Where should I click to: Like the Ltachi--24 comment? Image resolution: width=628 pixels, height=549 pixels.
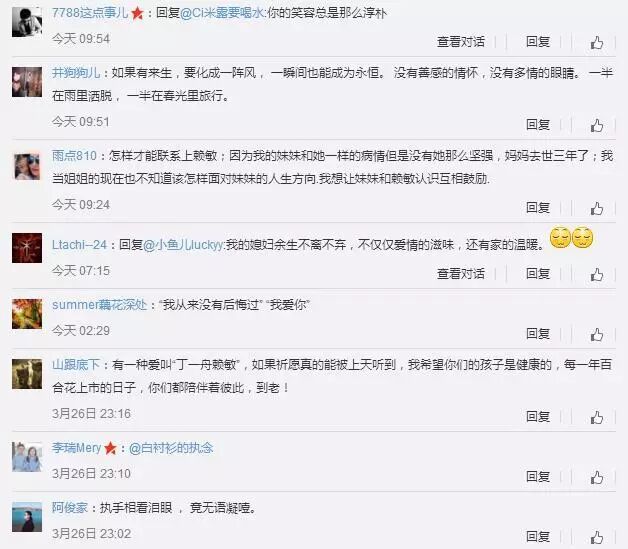597,275
